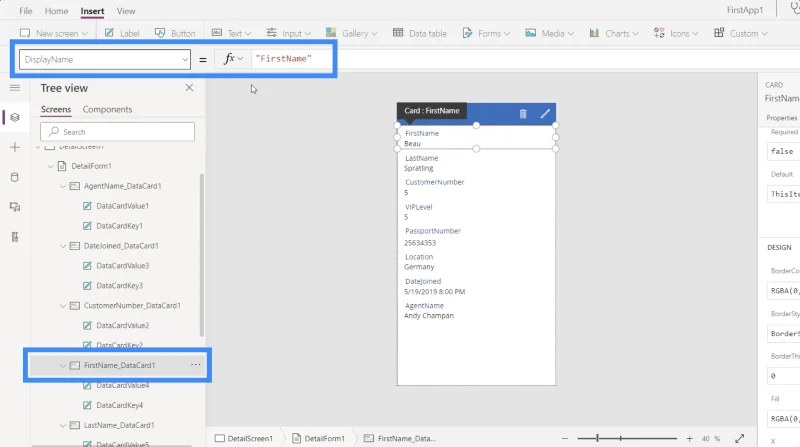
Task: Select DataCardKey4 in tree
Action: 119,405
